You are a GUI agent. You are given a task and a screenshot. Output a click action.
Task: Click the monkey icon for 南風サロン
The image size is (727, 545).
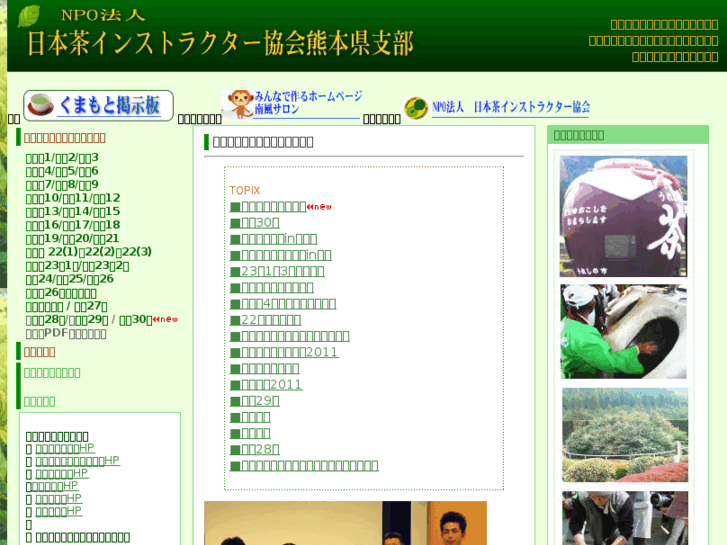(x=239, y=104)
